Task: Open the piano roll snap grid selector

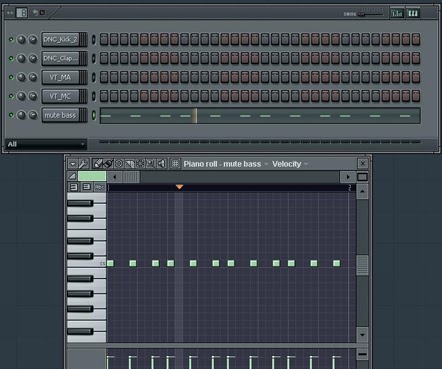Action: pyautogui.click(x=175, y=164)
